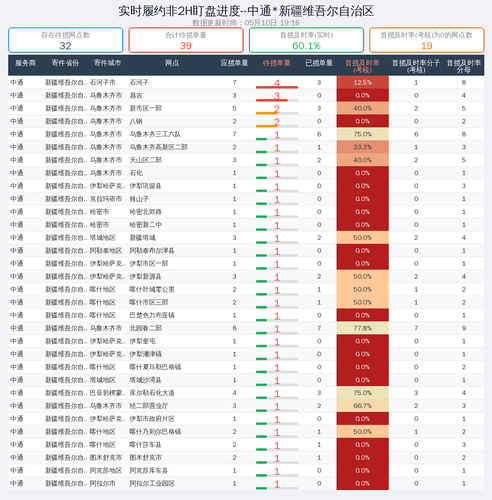
Task: Sort by the 应揽单量 column header
Action: tap(234, 63)
